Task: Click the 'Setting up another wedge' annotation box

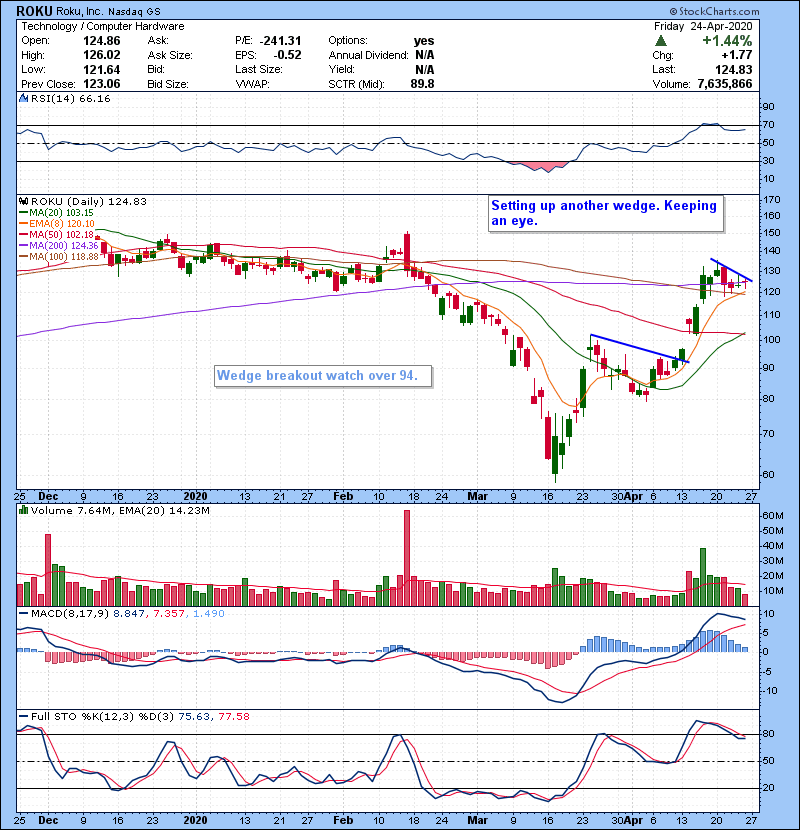Action: pyautogui.click(x=606, y=213)
